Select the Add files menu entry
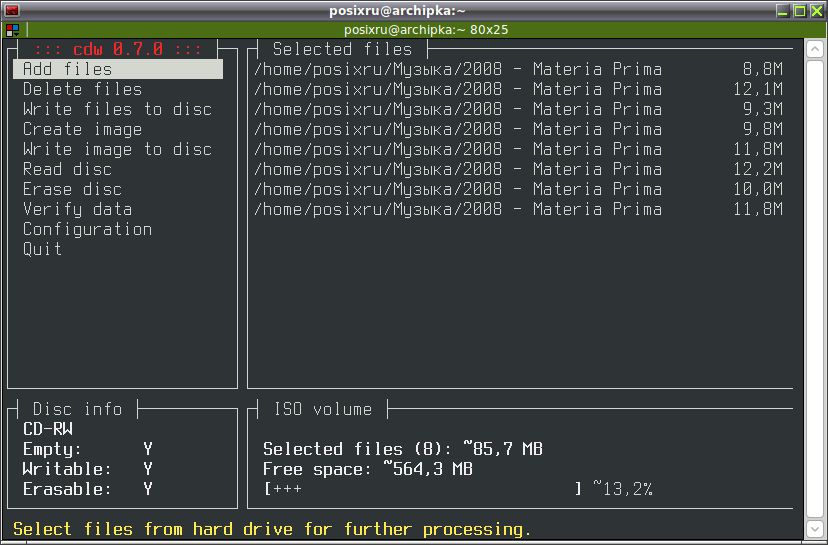Viewport: 828px width, 545px height. (x=118, y=69)
